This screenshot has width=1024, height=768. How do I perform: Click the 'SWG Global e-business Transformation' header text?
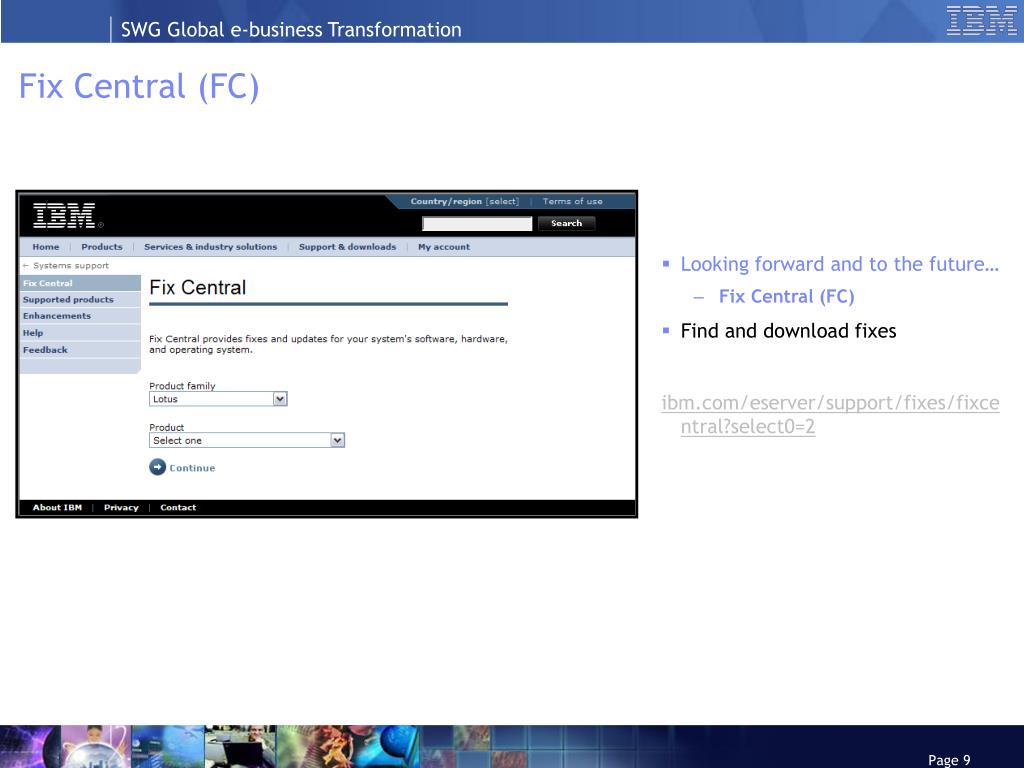point(291,29)
